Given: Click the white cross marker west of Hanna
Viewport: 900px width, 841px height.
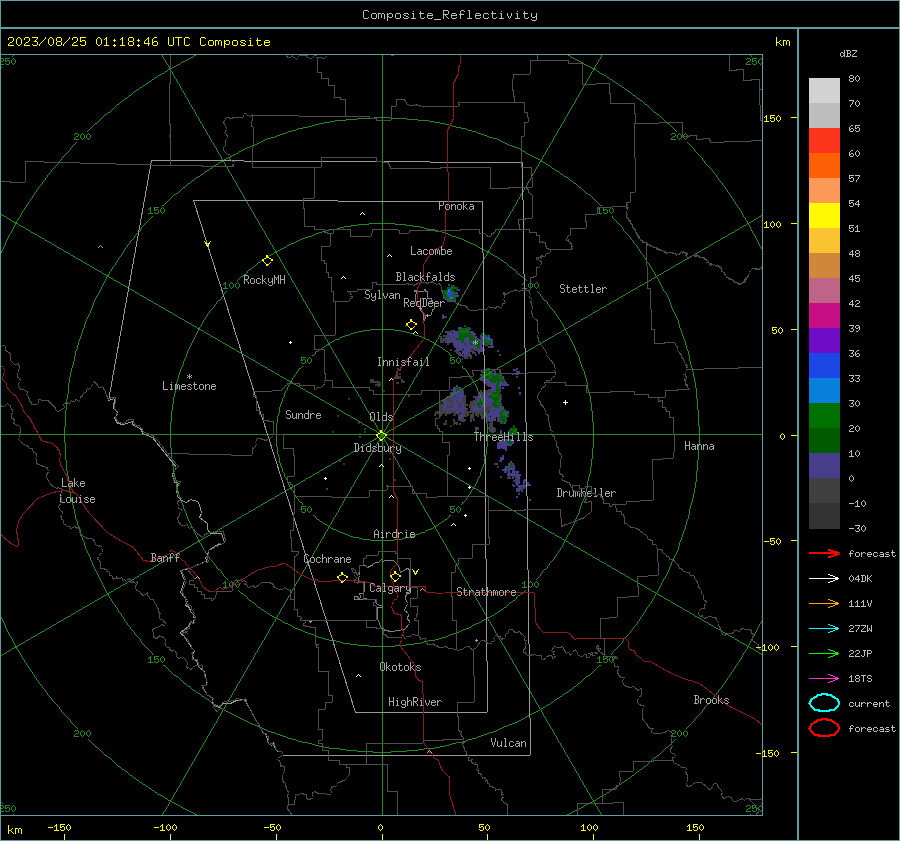Looking at the screenshot, I should (565, 402).
